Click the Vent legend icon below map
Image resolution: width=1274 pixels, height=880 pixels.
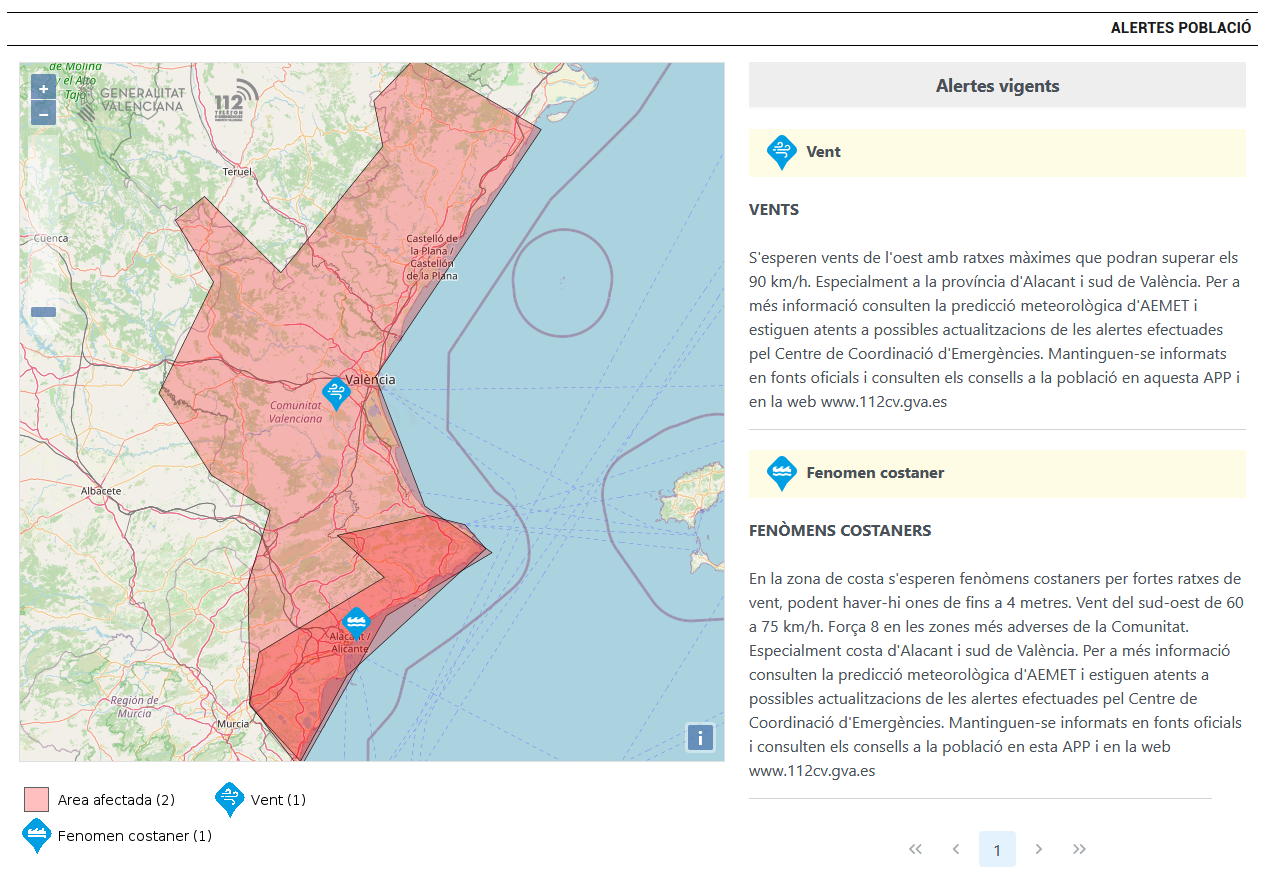(230, 799)
